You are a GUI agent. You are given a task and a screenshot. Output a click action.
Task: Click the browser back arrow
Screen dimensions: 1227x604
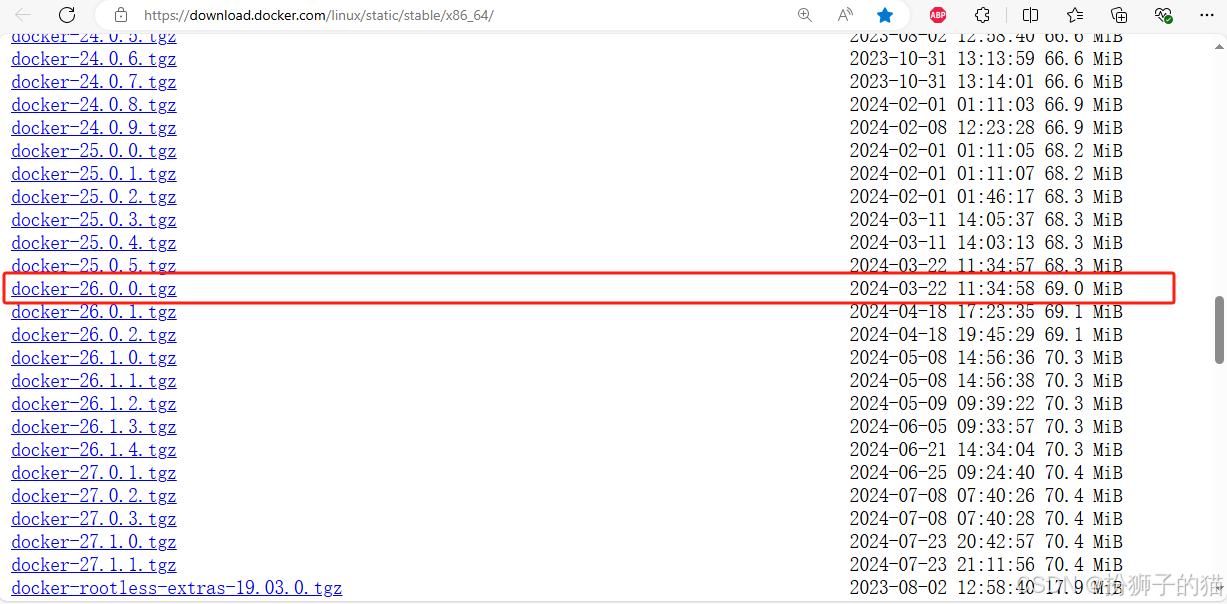point(23,15)
